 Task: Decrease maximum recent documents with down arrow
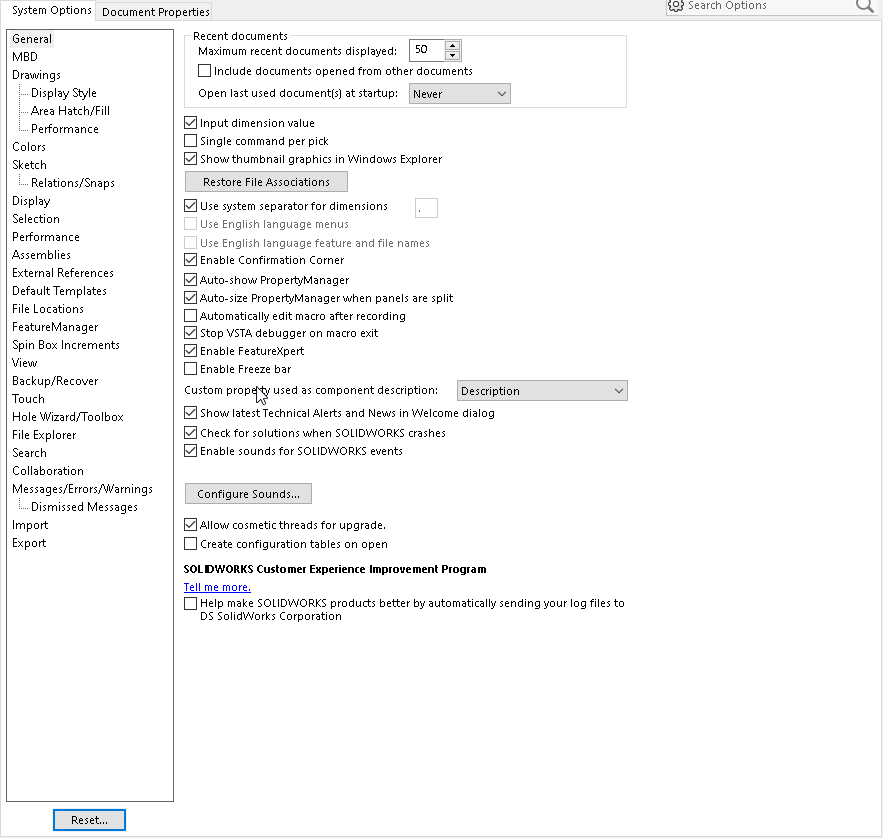pos(452,55)
